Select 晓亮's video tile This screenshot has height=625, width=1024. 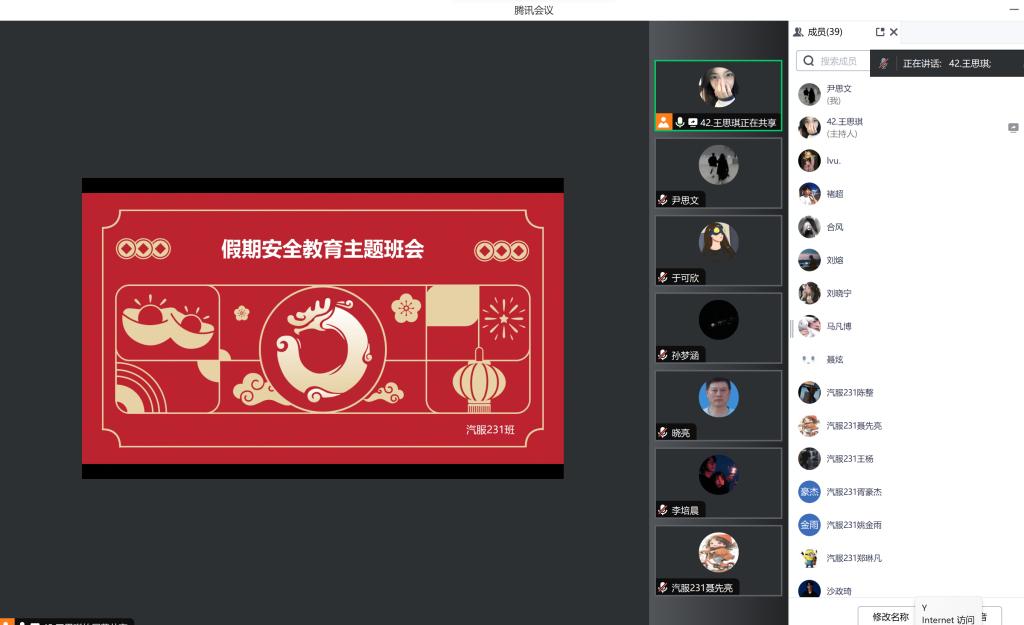(x=718, y=405)
